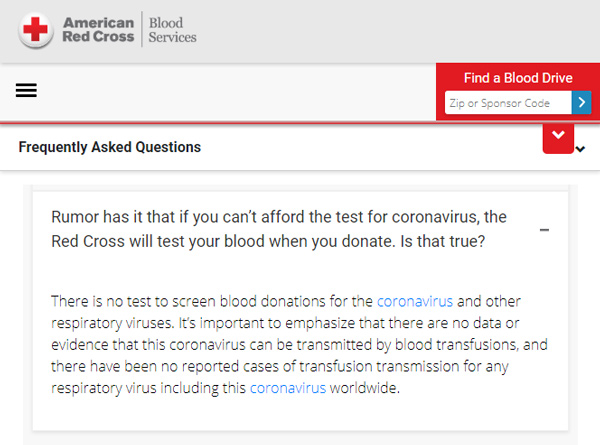Toggle the "Rumor has it" question title
Viewport: 600px width, 445px height.
(x=280, y=229)
